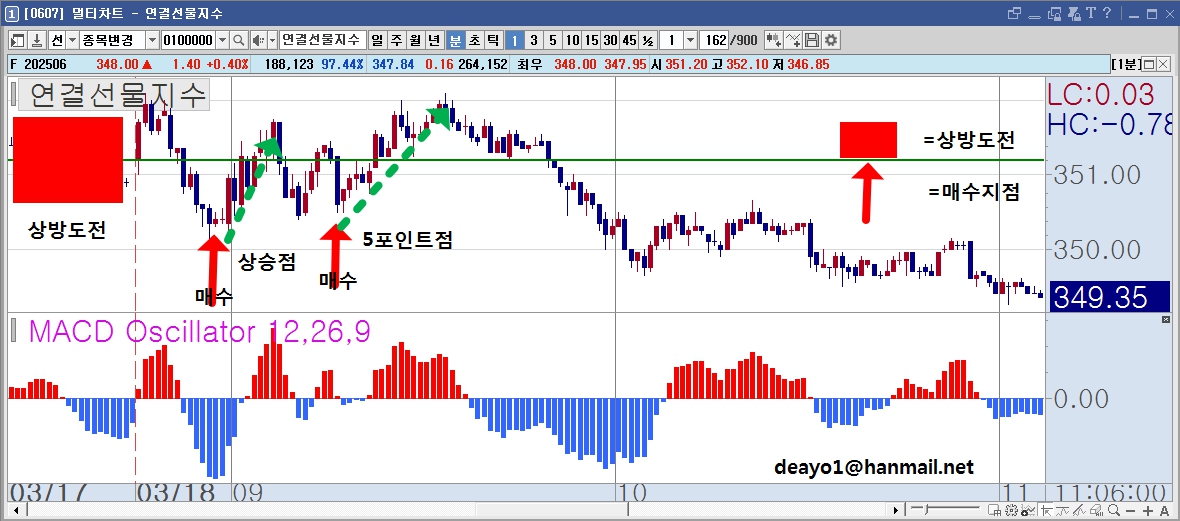This screenshot has width=1180, height=521.
Task: Click the bottom wave line tool icon
Action: point(1063,510)
